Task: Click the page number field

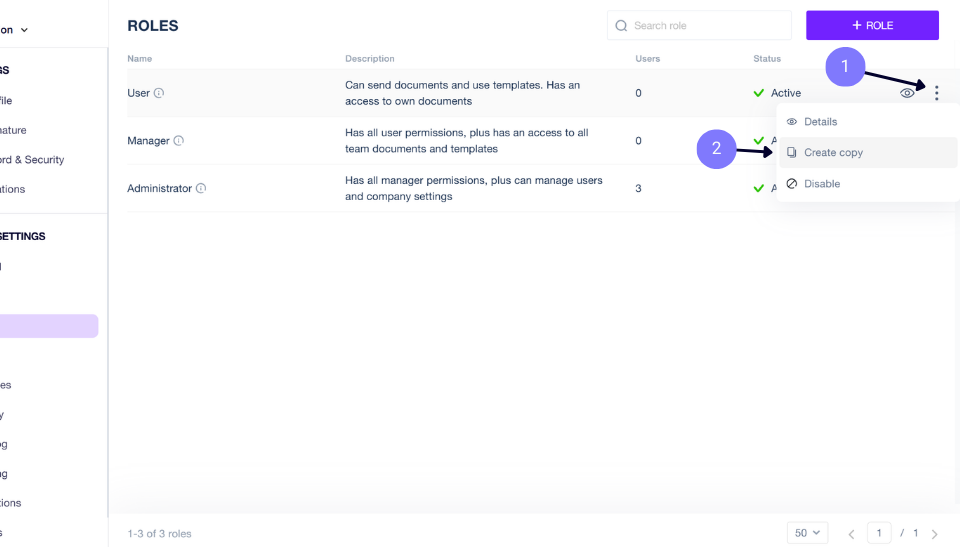Action: [x=879, y=533]
